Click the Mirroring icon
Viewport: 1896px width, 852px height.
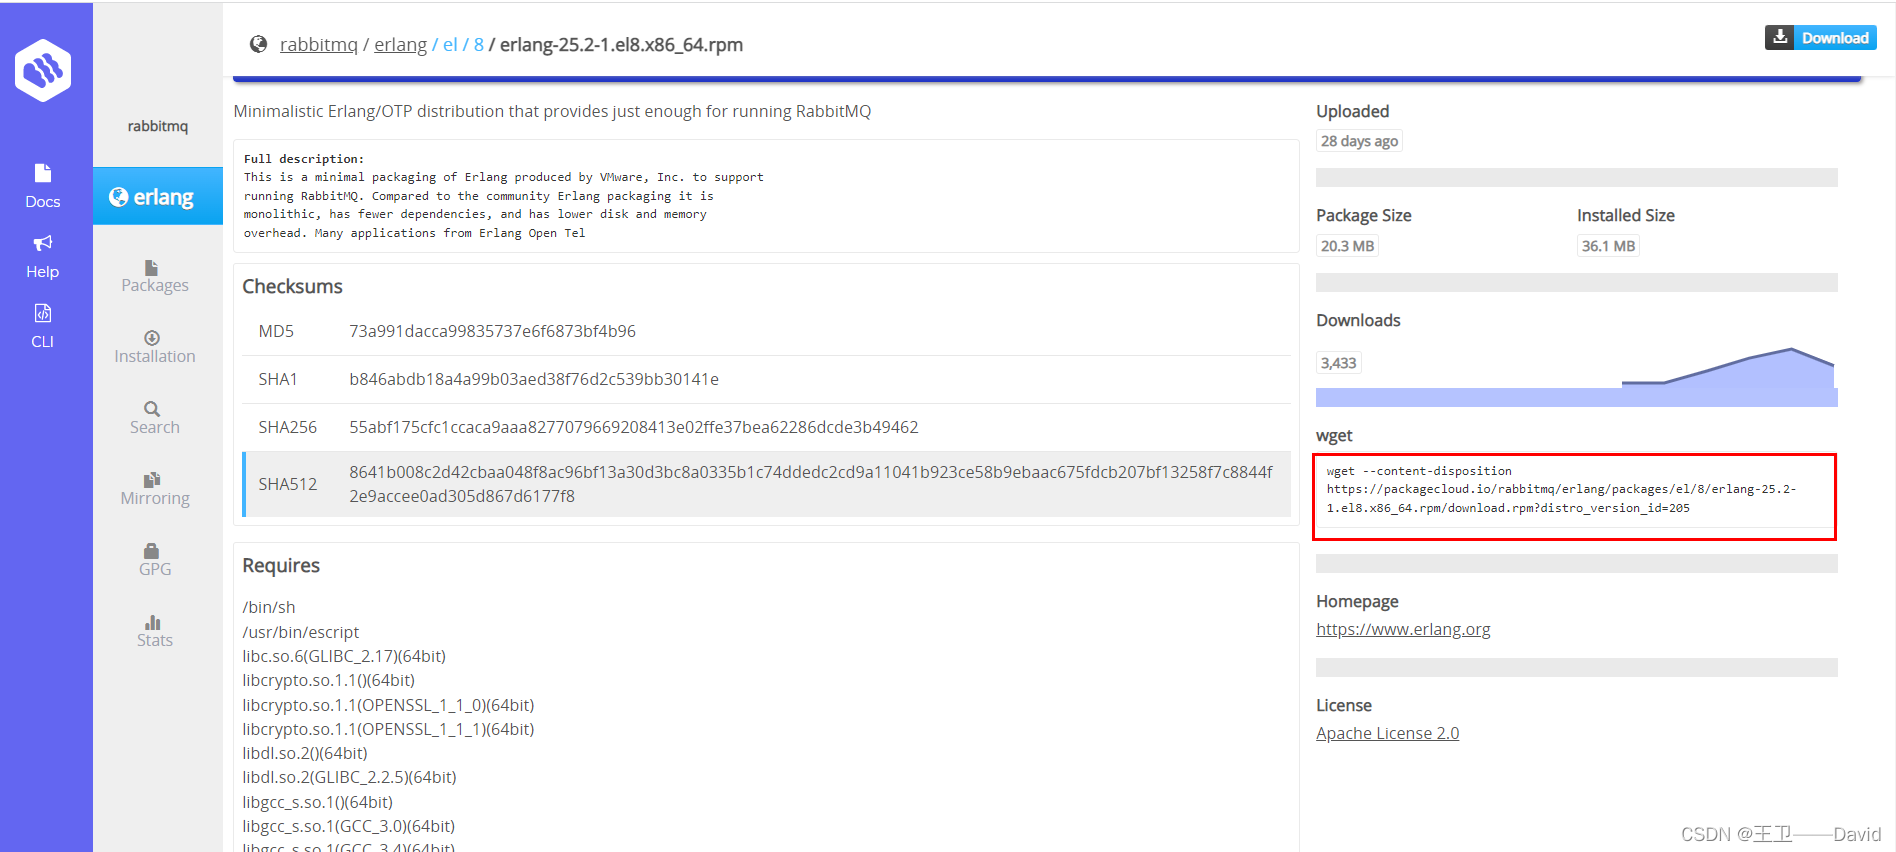pos(152,480)
